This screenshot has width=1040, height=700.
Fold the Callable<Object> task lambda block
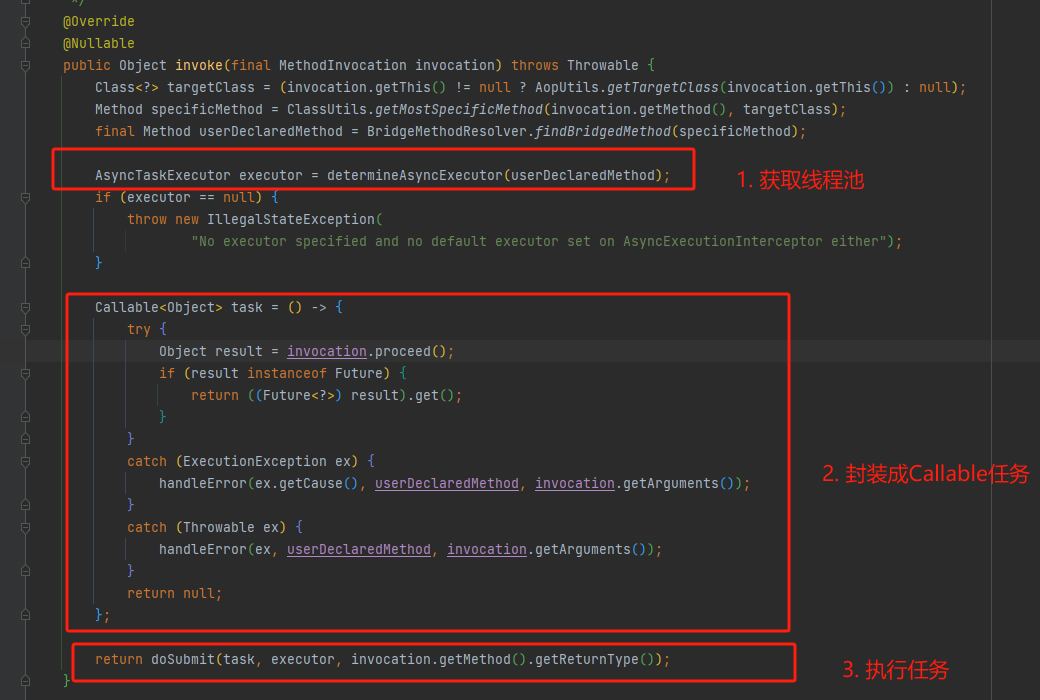tap(25, 308)
